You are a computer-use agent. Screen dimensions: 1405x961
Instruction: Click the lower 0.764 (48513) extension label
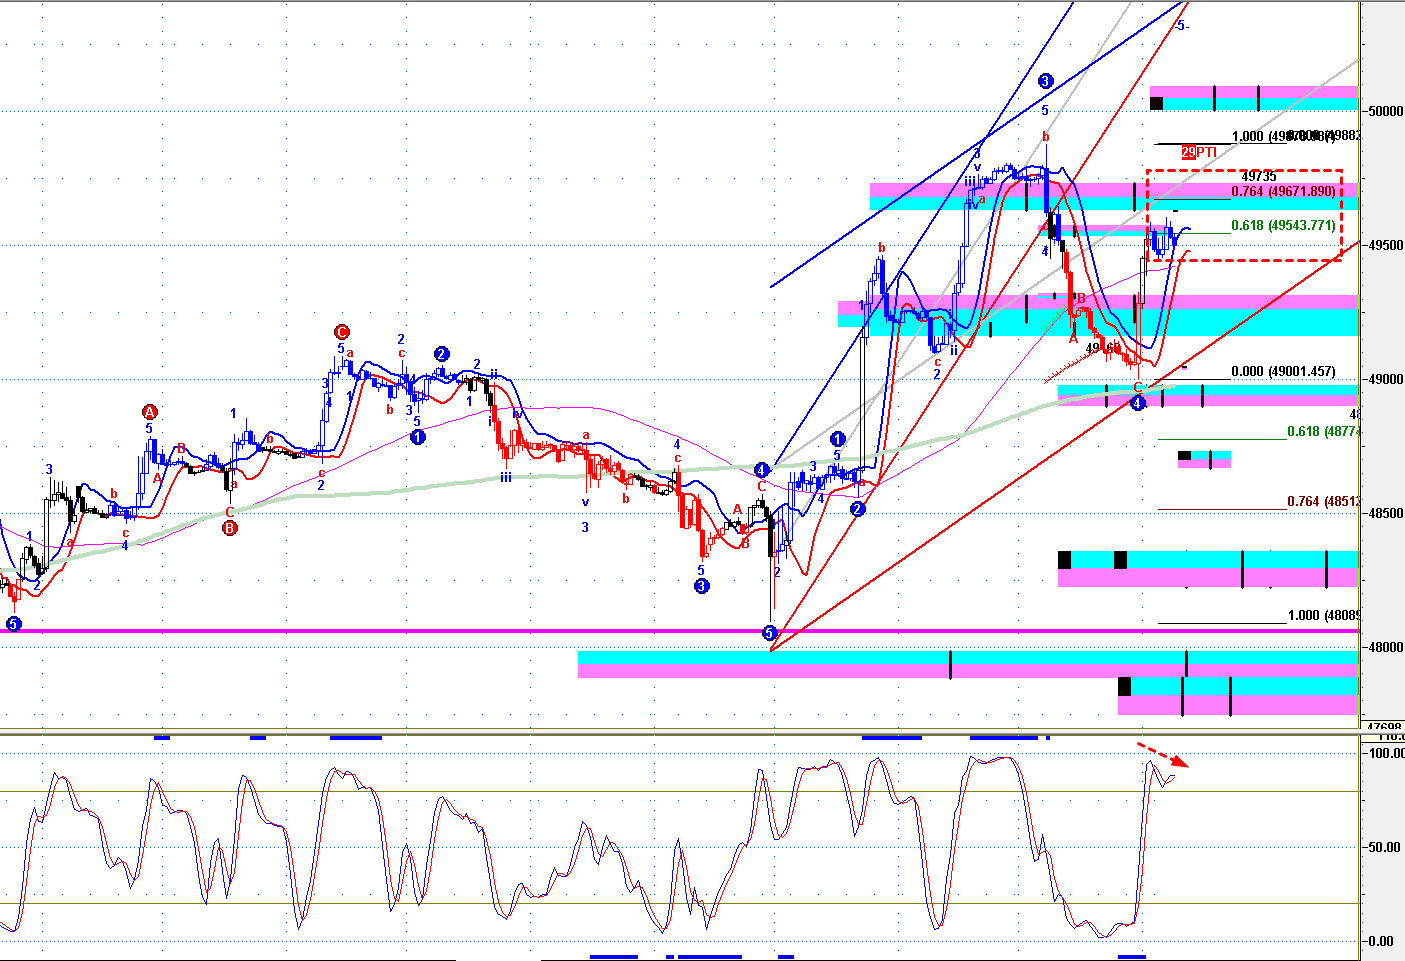[1322, 501]
